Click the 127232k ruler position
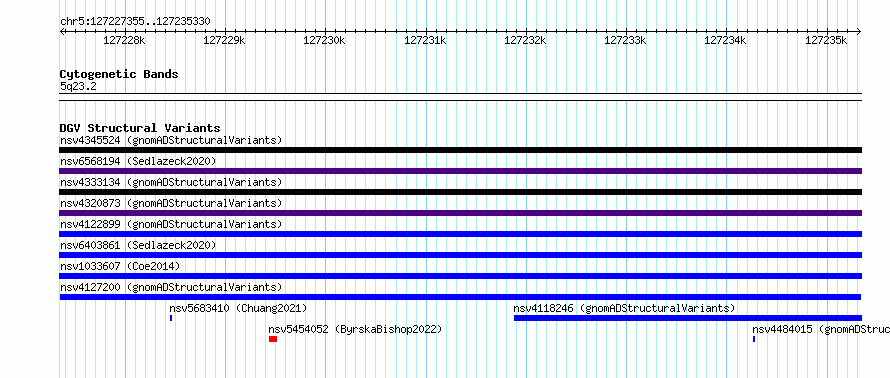Viewport: 890px width, 378px height. (526, 40)
